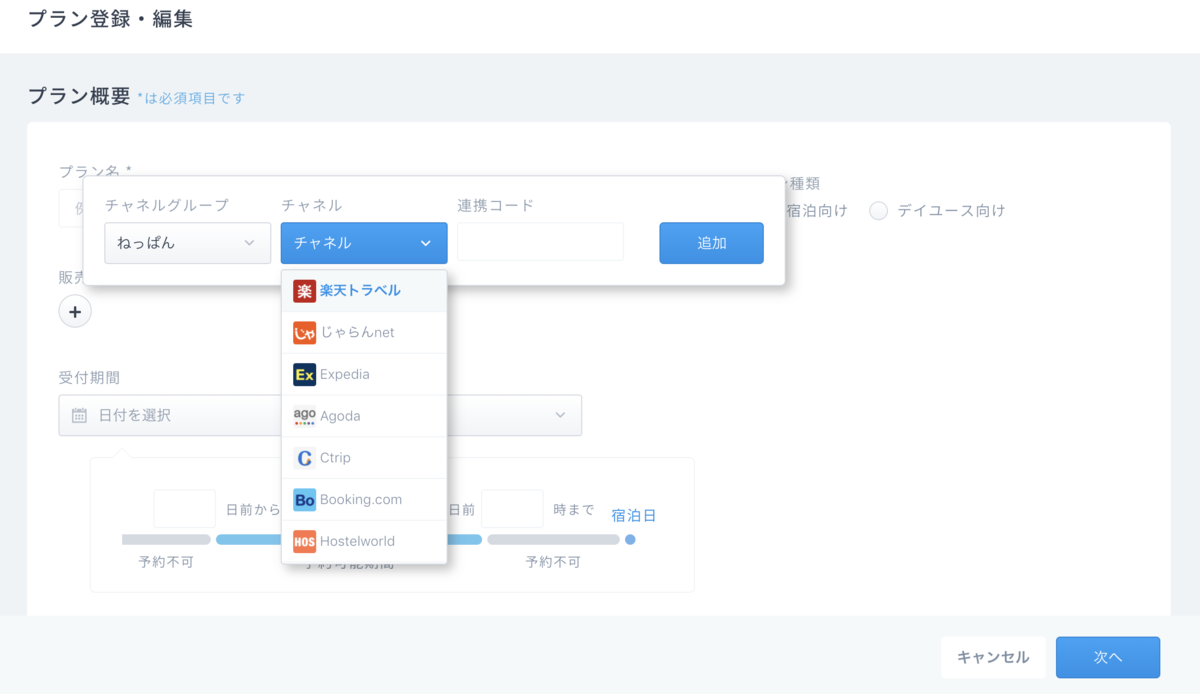Screen dimensions: 1200x694
Task: Click the Jalan net logo icon
Action: pos(304,333)
